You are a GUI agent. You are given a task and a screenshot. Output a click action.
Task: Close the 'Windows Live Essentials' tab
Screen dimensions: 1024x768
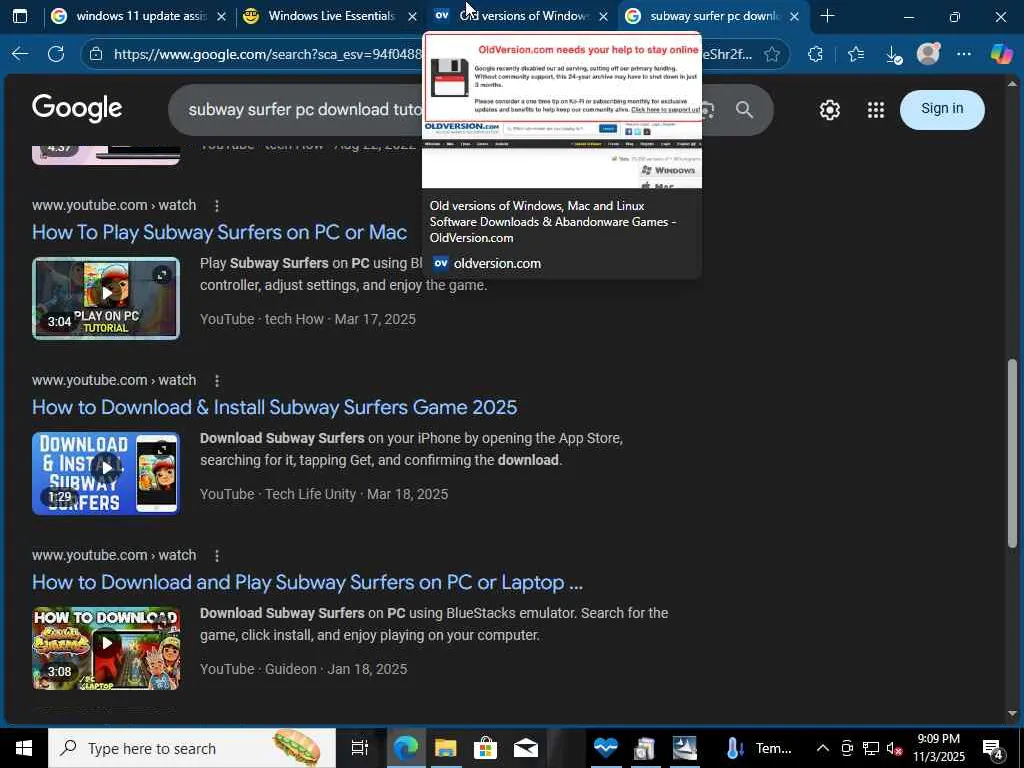pos(412,16)
